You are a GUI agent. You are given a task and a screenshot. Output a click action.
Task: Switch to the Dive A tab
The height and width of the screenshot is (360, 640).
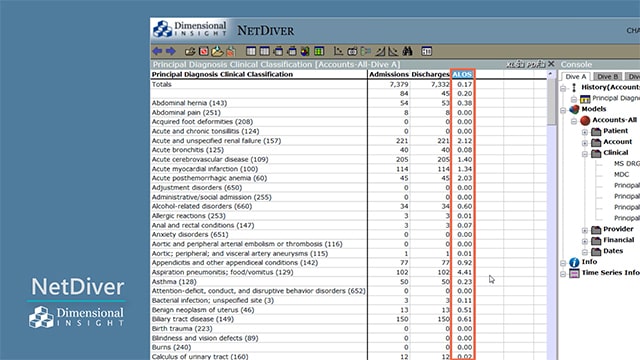[x=576, y=77]
